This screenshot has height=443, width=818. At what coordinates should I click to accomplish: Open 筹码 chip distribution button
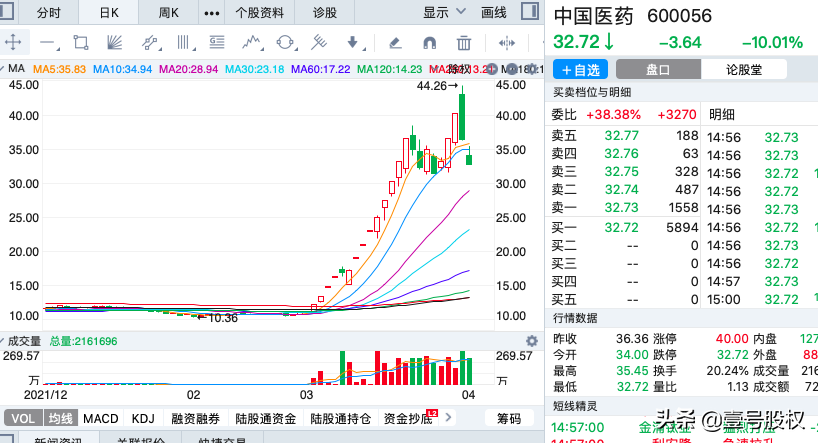tap(509, 418)
